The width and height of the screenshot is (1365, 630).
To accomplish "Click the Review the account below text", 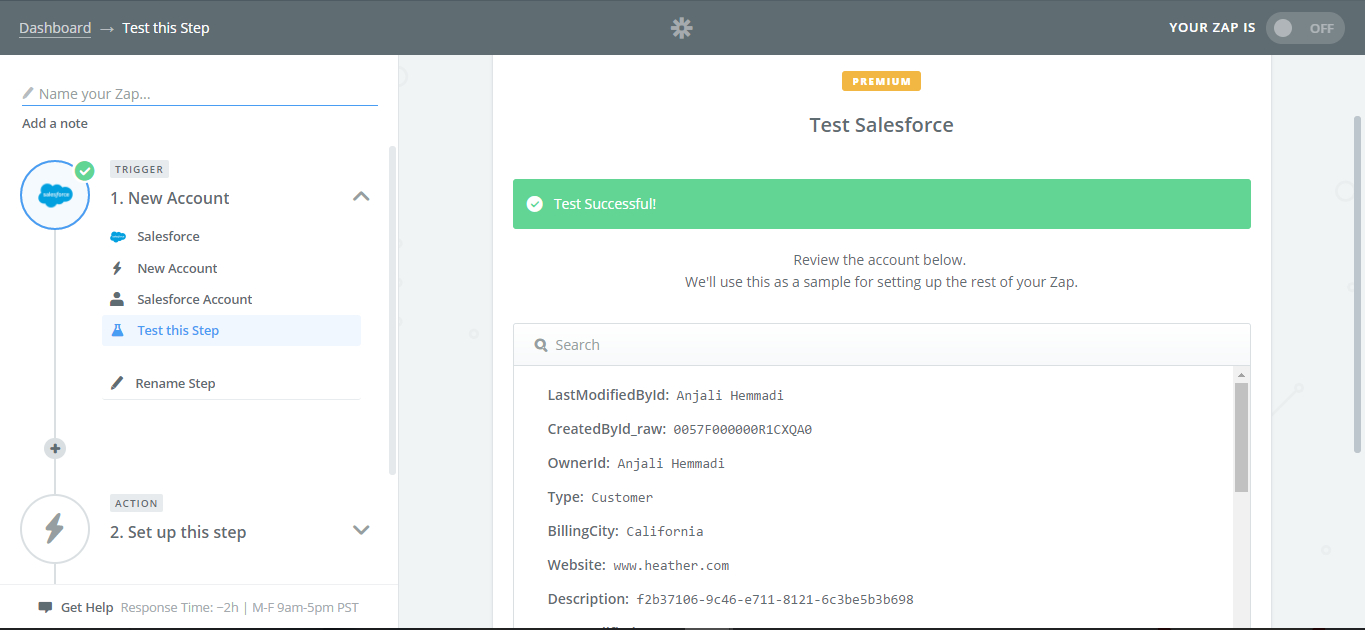I will click(x=880, y=260).
